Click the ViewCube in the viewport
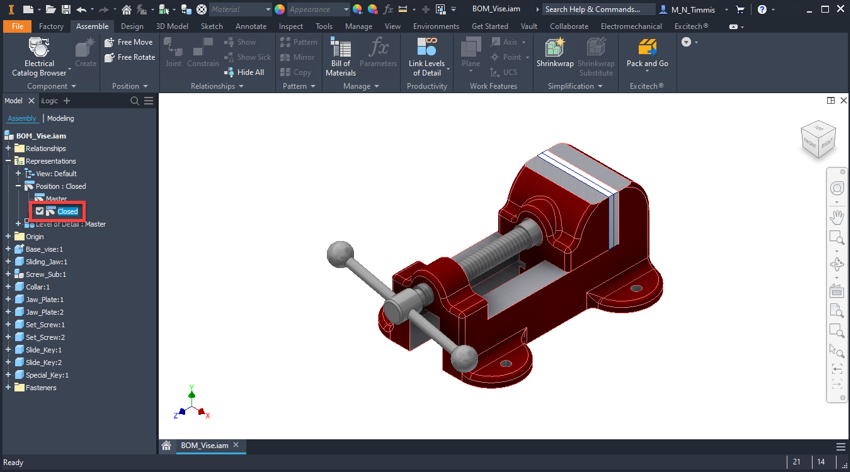 point(817,140)
